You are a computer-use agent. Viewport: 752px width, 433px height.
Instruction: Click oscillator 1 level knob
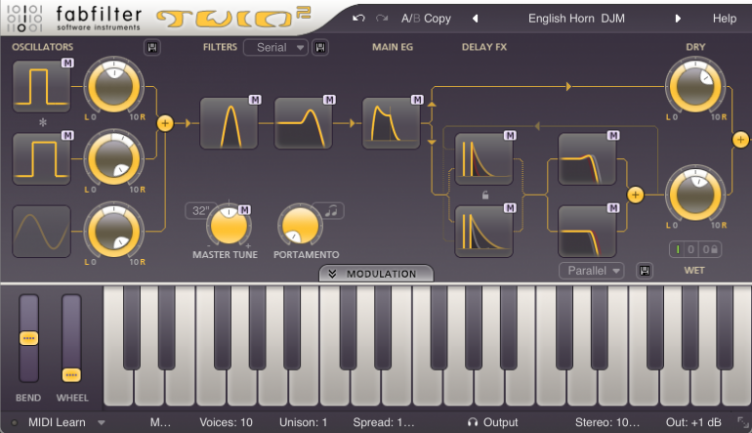[114, 86]
